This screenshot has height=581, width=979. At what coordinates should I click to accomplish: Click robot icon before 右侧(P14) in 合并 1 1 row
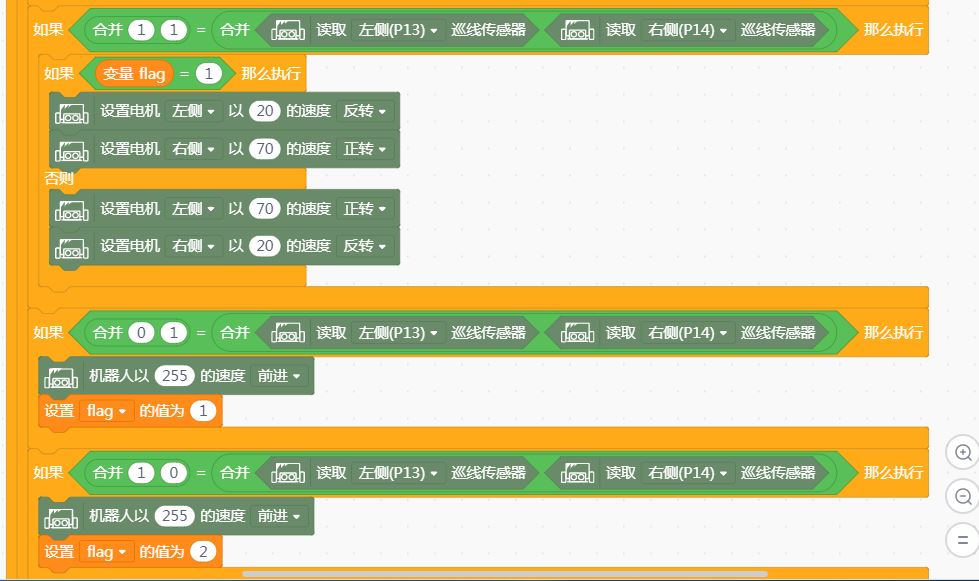tap(578, 29)
